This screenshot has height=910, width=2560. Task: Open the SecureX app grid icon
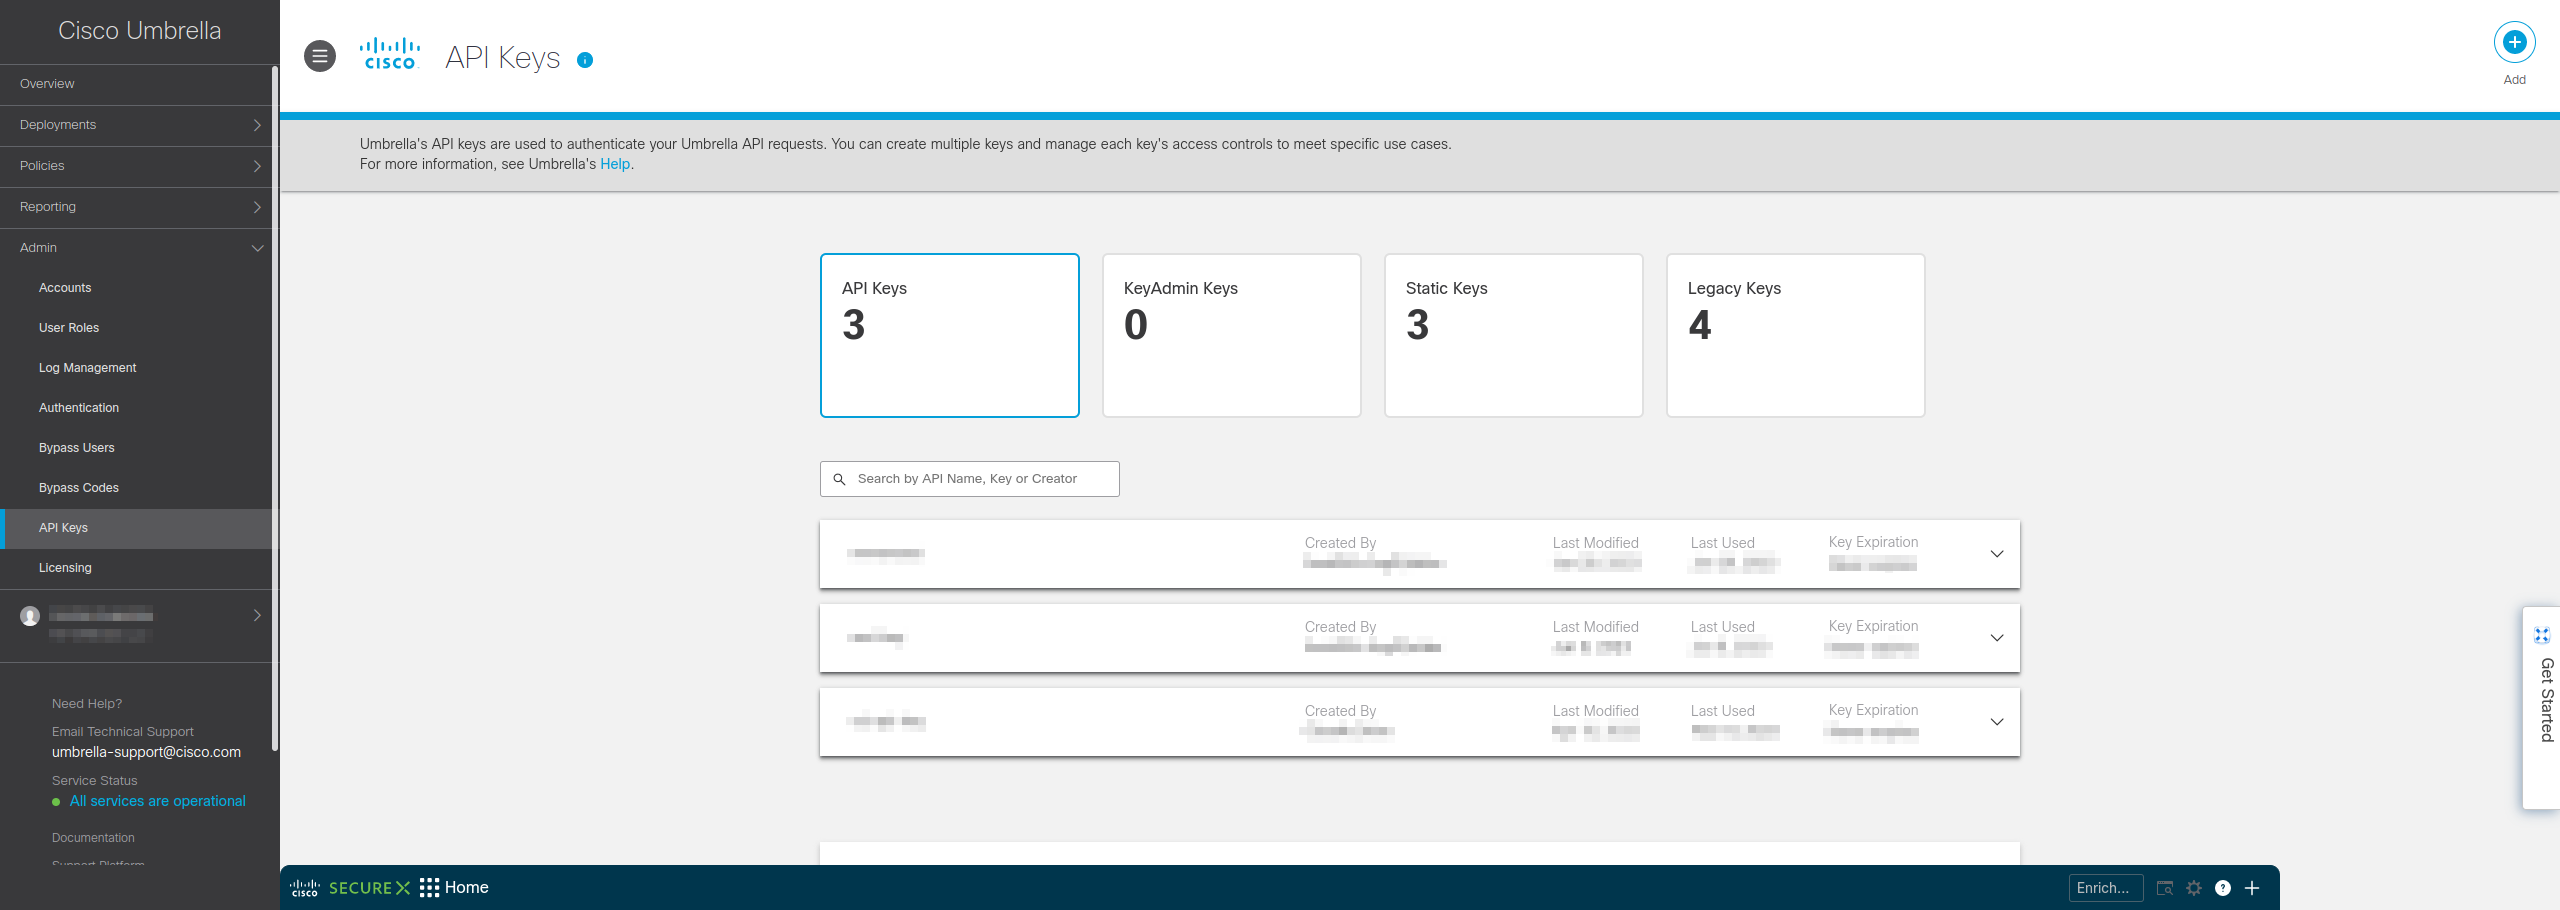pyautogui.click(x=430, y=888)
